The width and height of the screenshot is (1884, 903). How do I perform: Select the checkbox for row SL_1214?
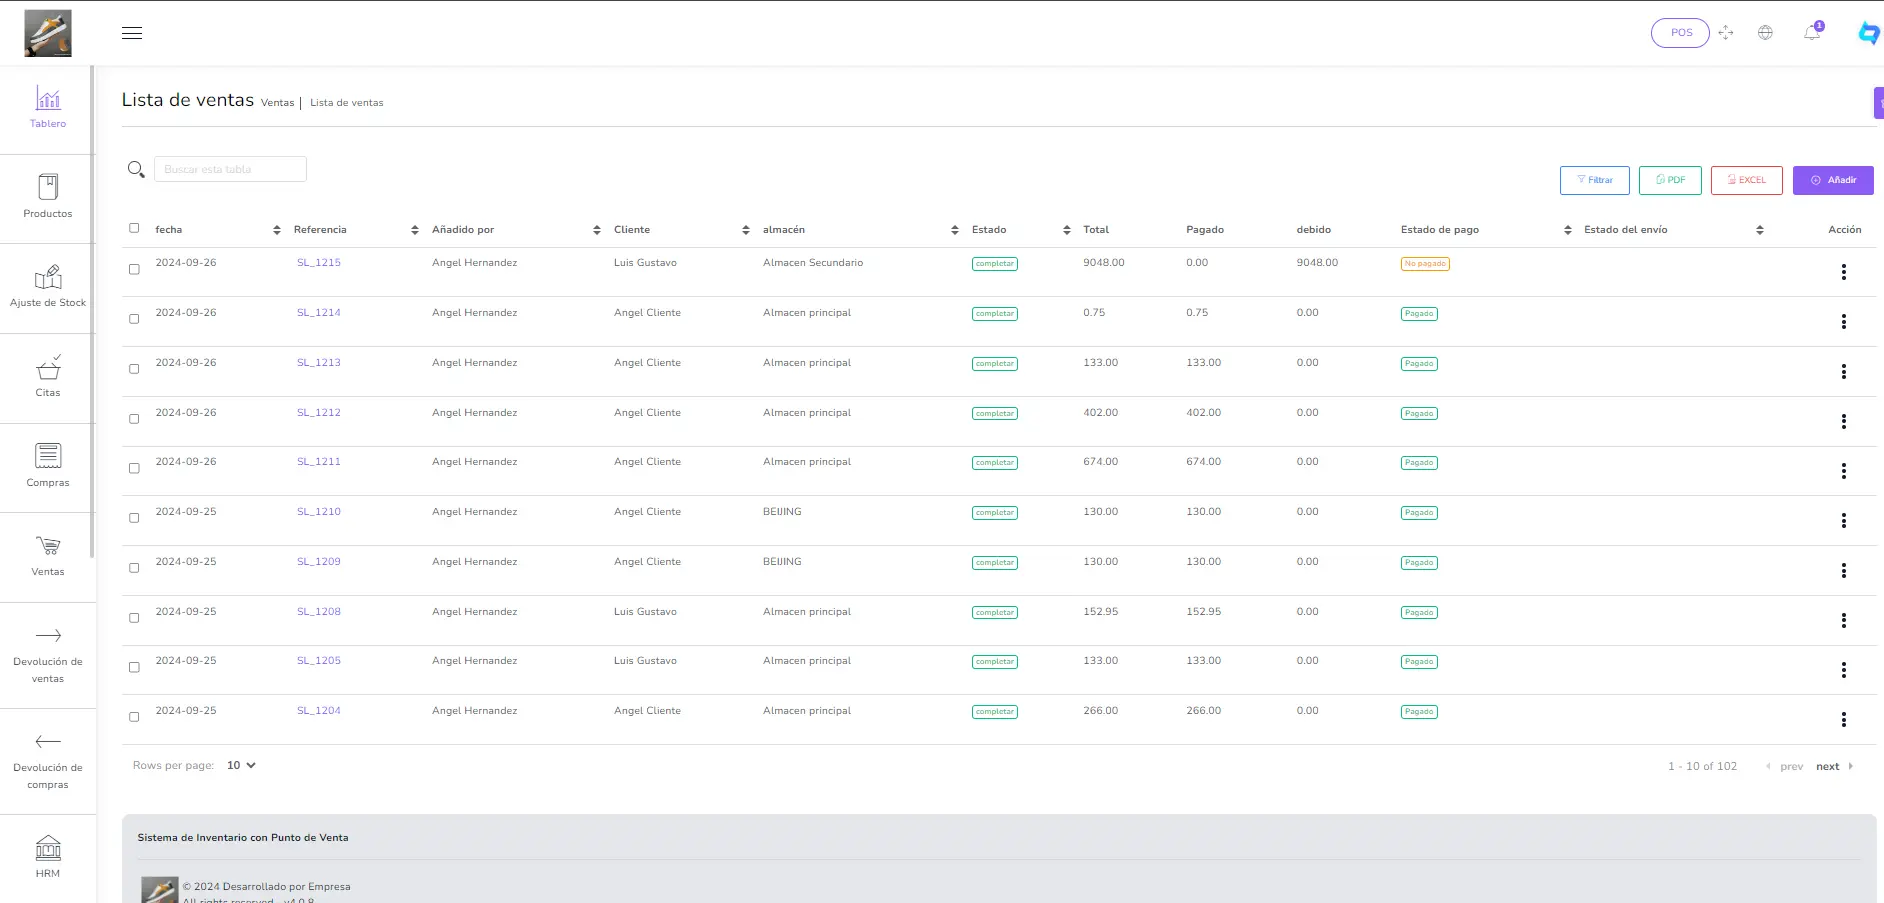134,319
